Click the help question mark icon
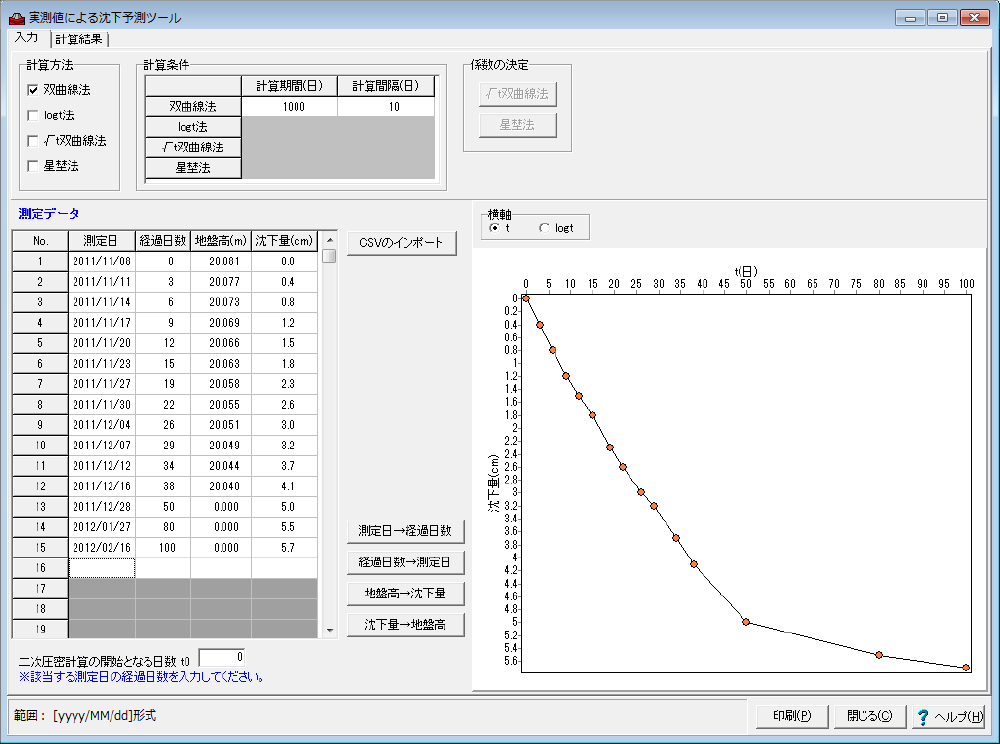 pos(922,717)
